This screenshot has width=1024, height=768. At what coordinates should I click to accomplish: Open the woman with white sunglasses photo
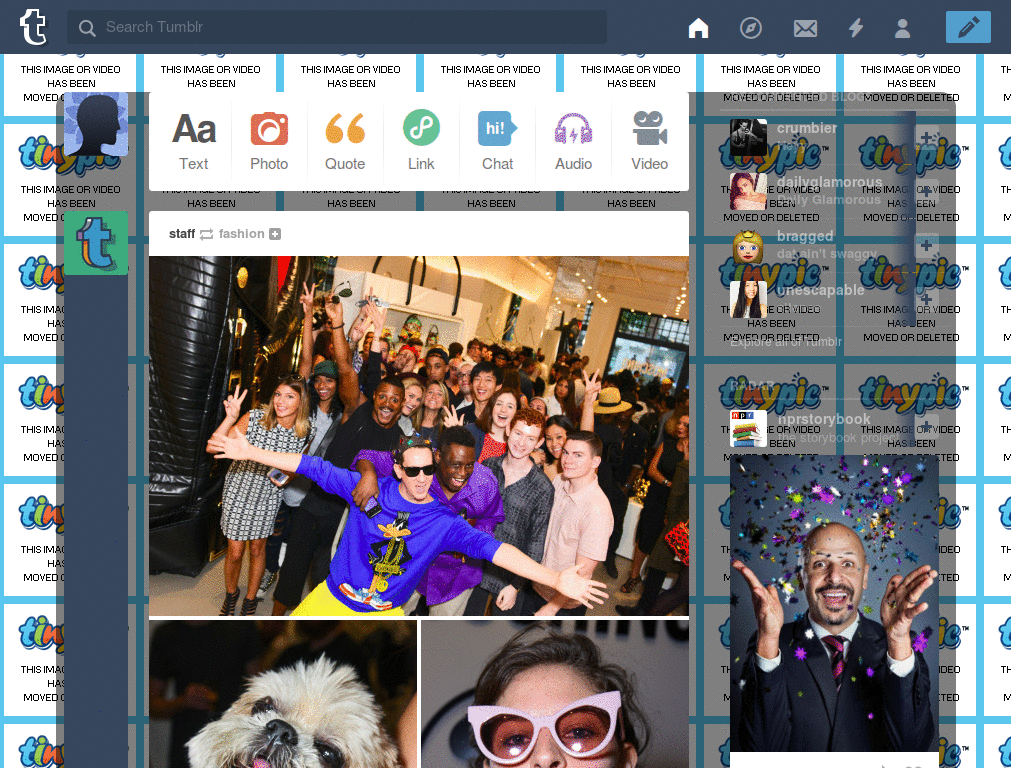pyautogui.click(x=555, y=694)
